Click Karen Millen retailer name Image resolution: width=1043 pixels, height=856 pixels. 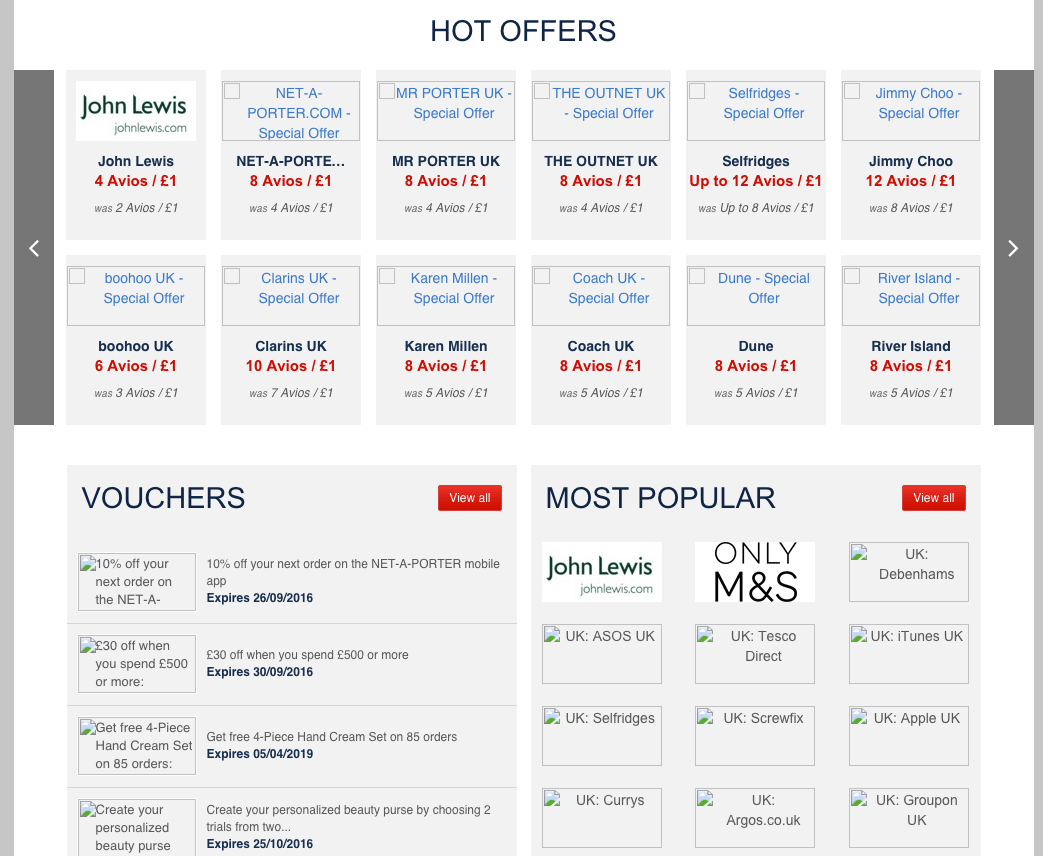446,346
